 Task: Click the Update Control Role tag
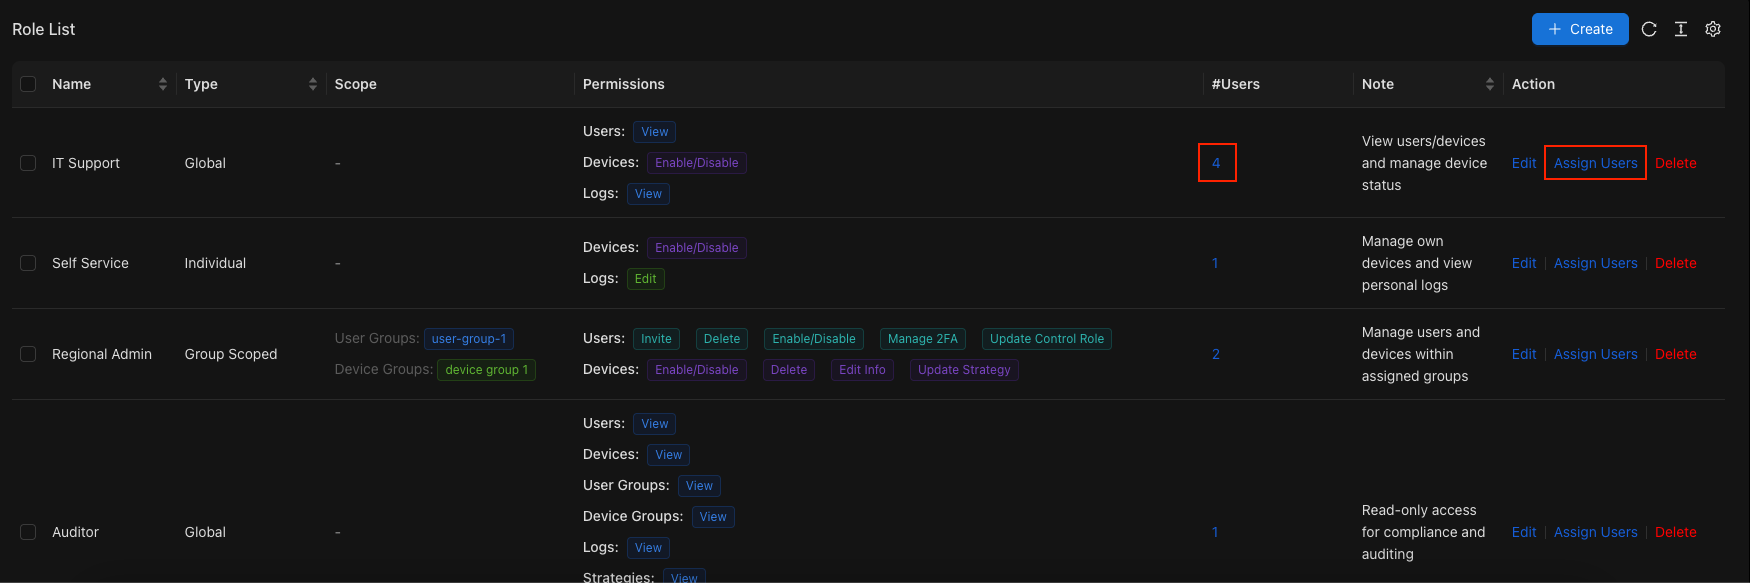pos(1047,339)
